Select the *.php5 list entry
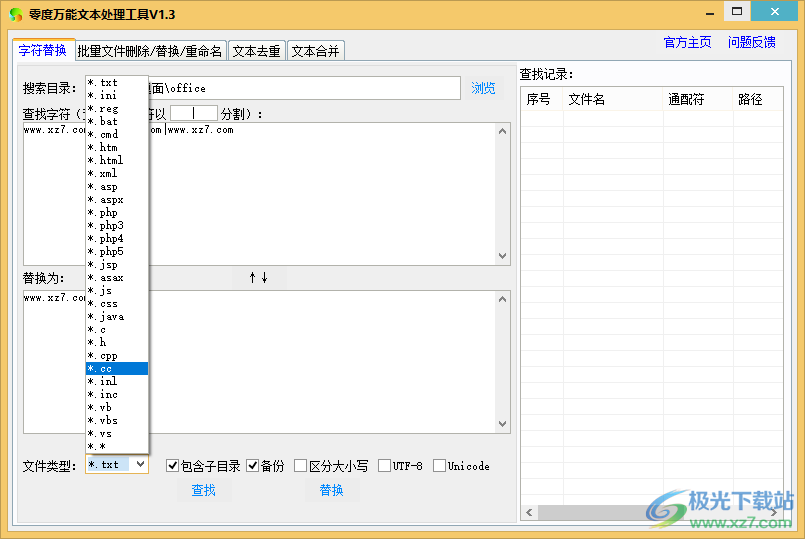The image size is (805, 539). [x=117, y=252]
